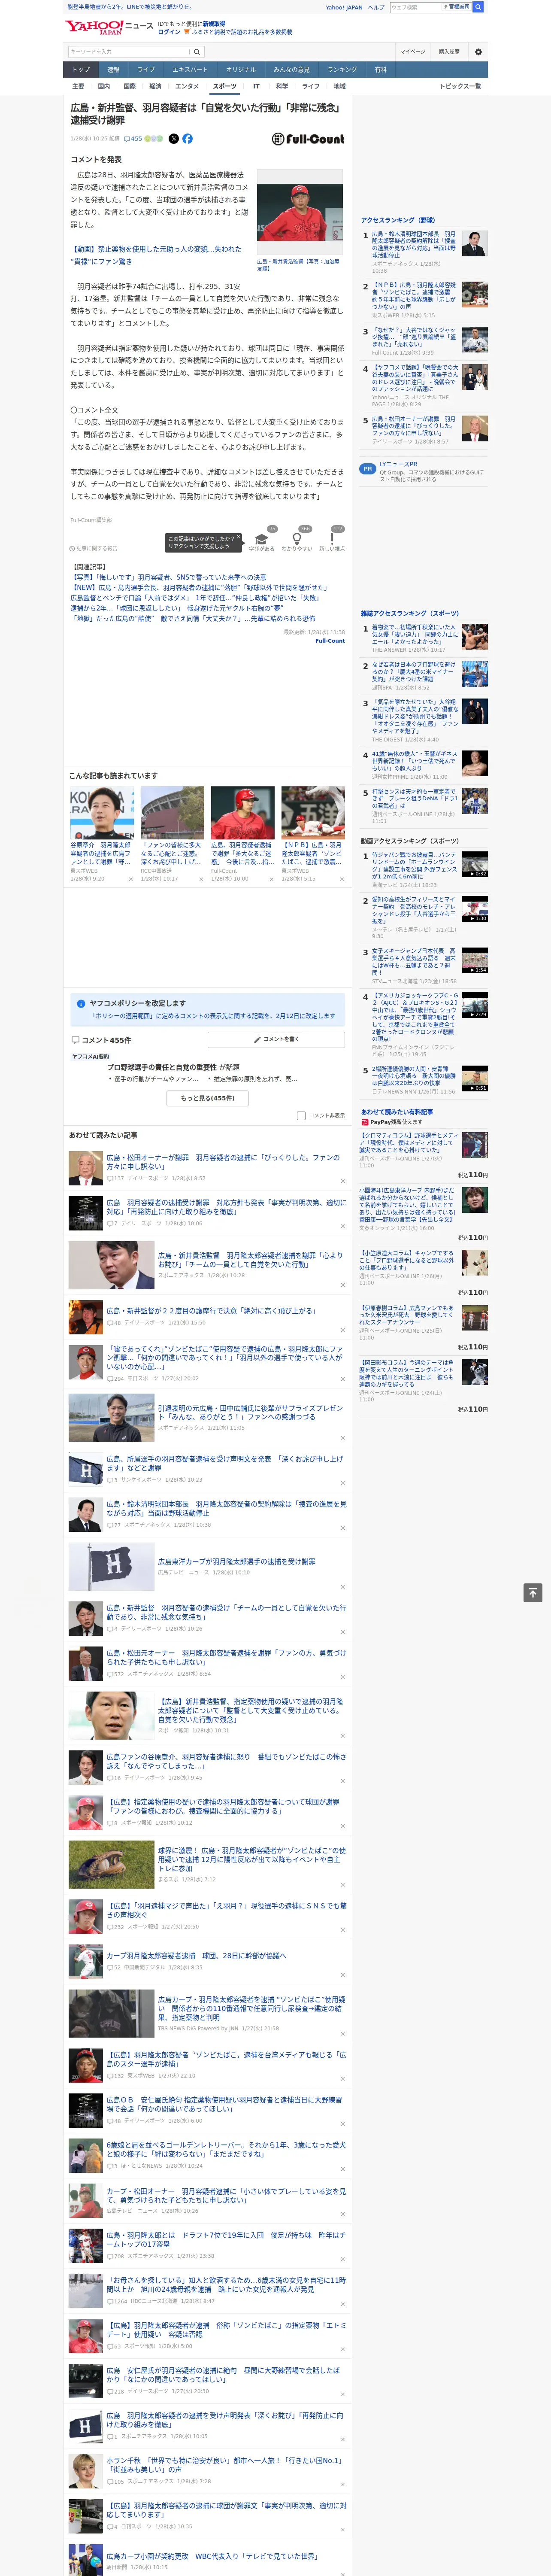Viewport: 551px width, 2576px height.
Task: Open 購入履歴 button
Action: click(449, 52)
